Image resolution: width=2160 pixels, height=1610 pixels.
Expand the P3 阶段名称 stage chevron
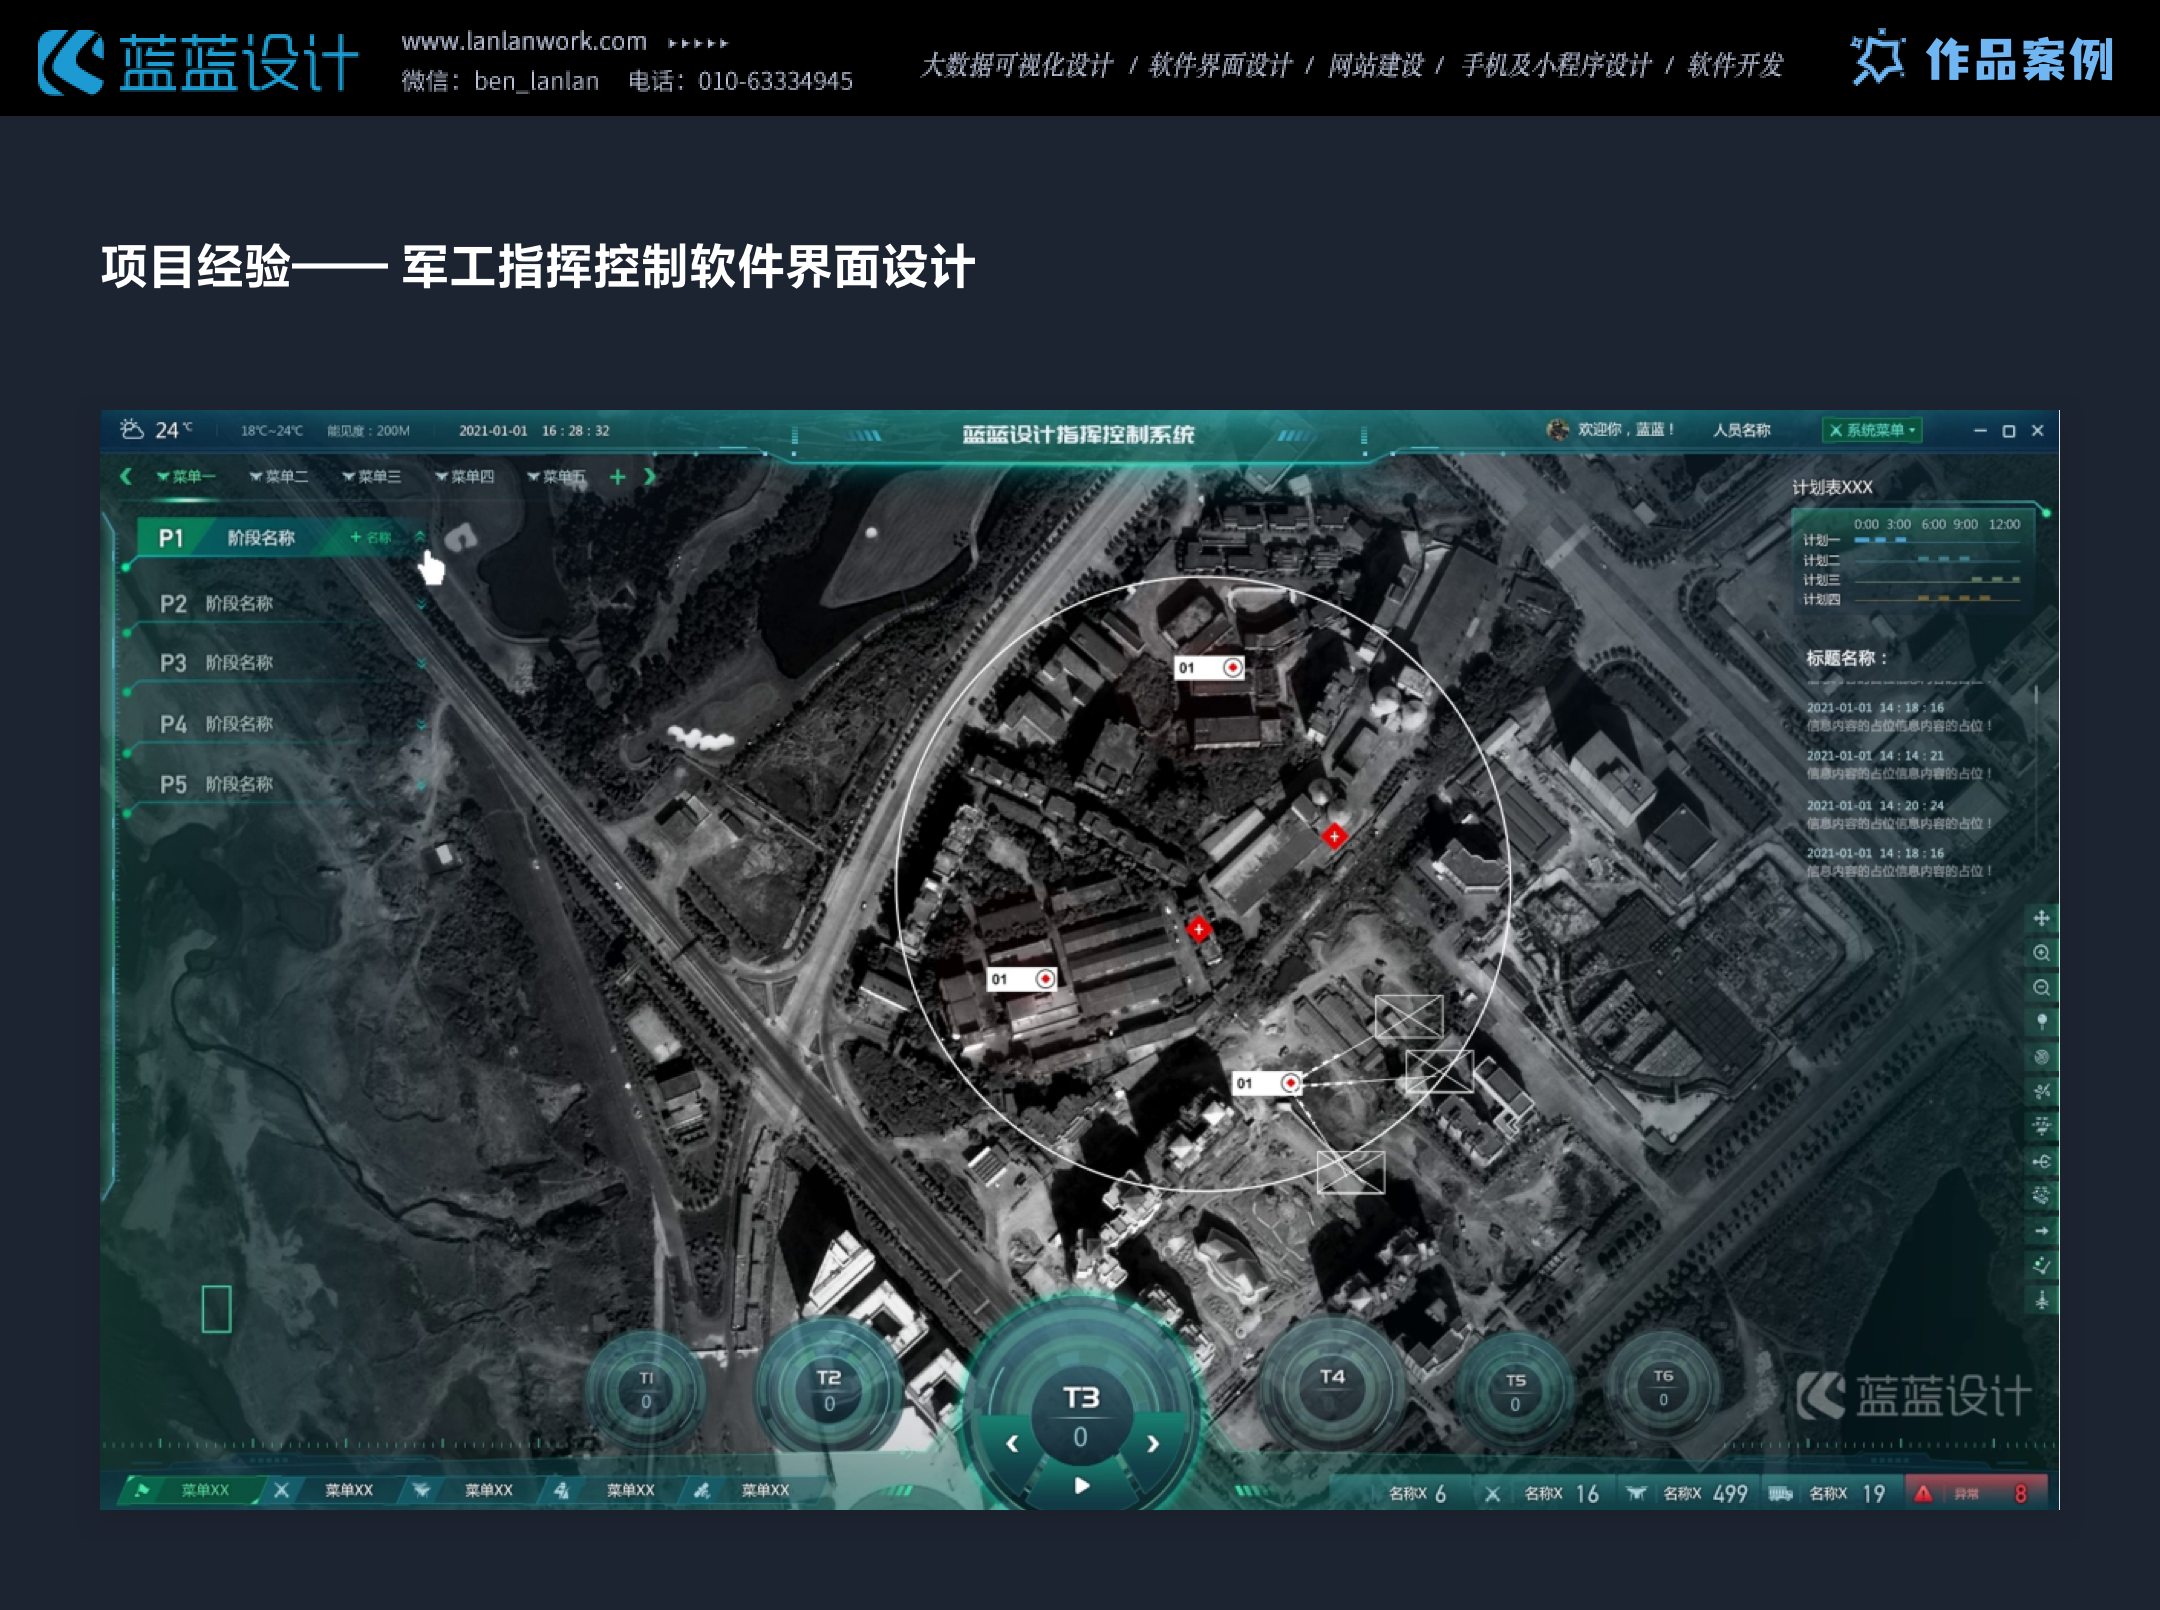[420, 663]
